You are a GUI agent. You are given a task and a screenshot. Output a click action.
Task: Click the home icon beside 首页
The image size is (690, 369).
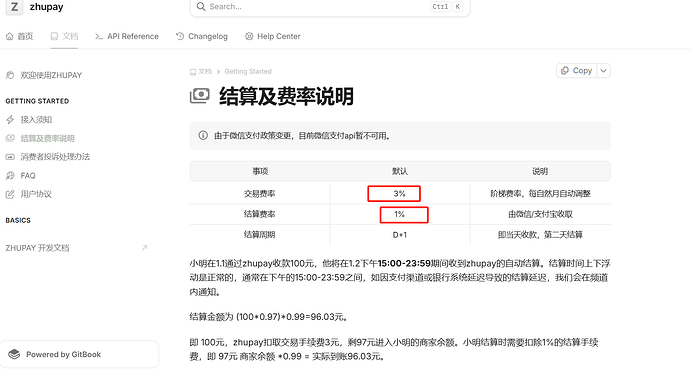pyautogui.click(x=9, y=37)
